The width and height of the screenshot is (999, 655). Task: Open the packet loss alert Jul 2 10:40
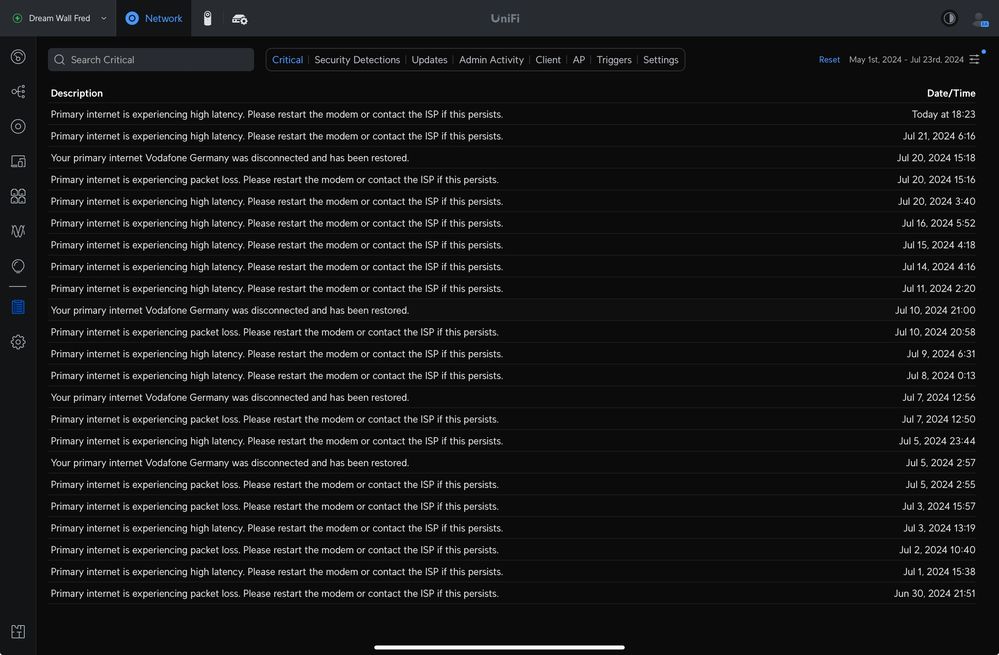pos(513,550)
